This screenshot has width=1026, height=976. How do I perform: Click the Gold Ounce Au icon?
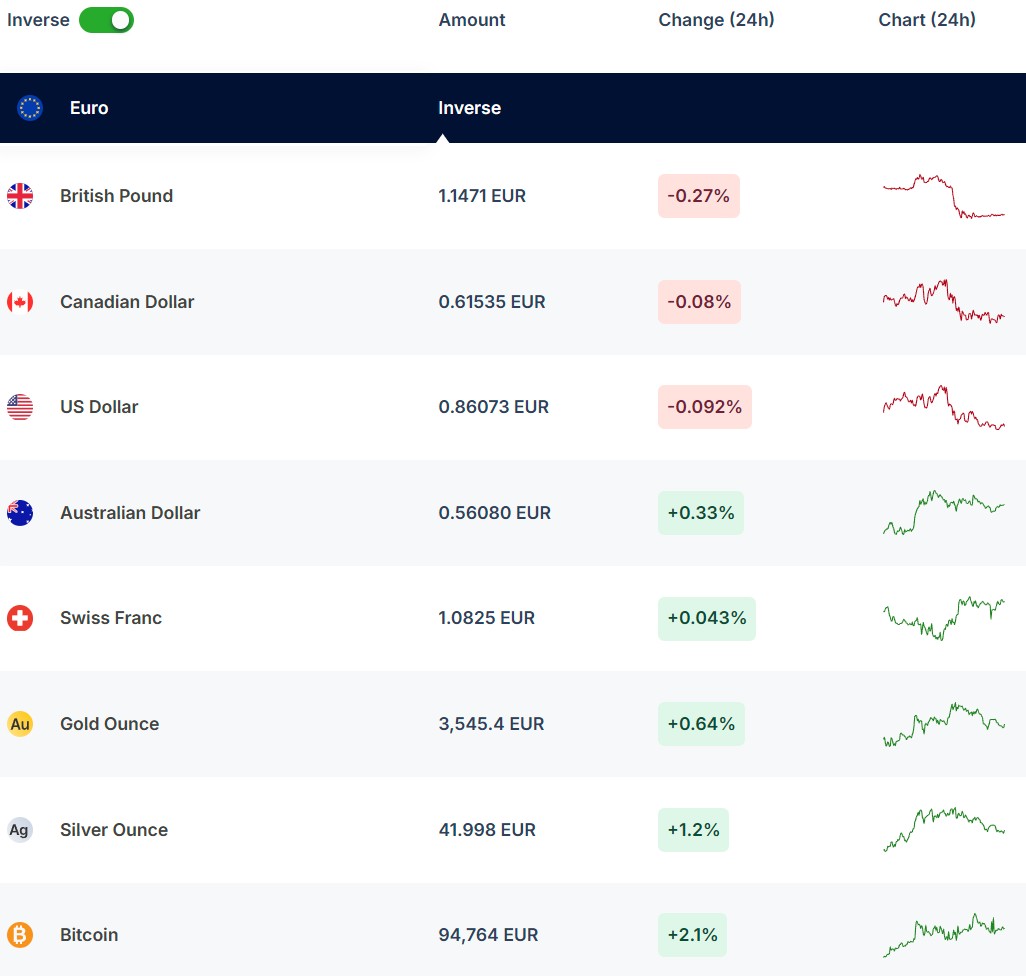[20, 724]
